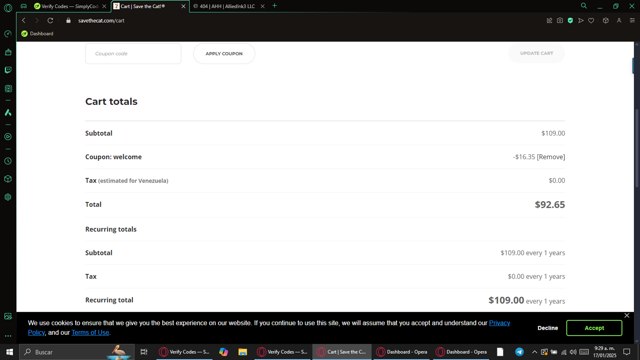640x360 pixels.
Task: Open the snapshot camera tool
Action: [560, 20]
